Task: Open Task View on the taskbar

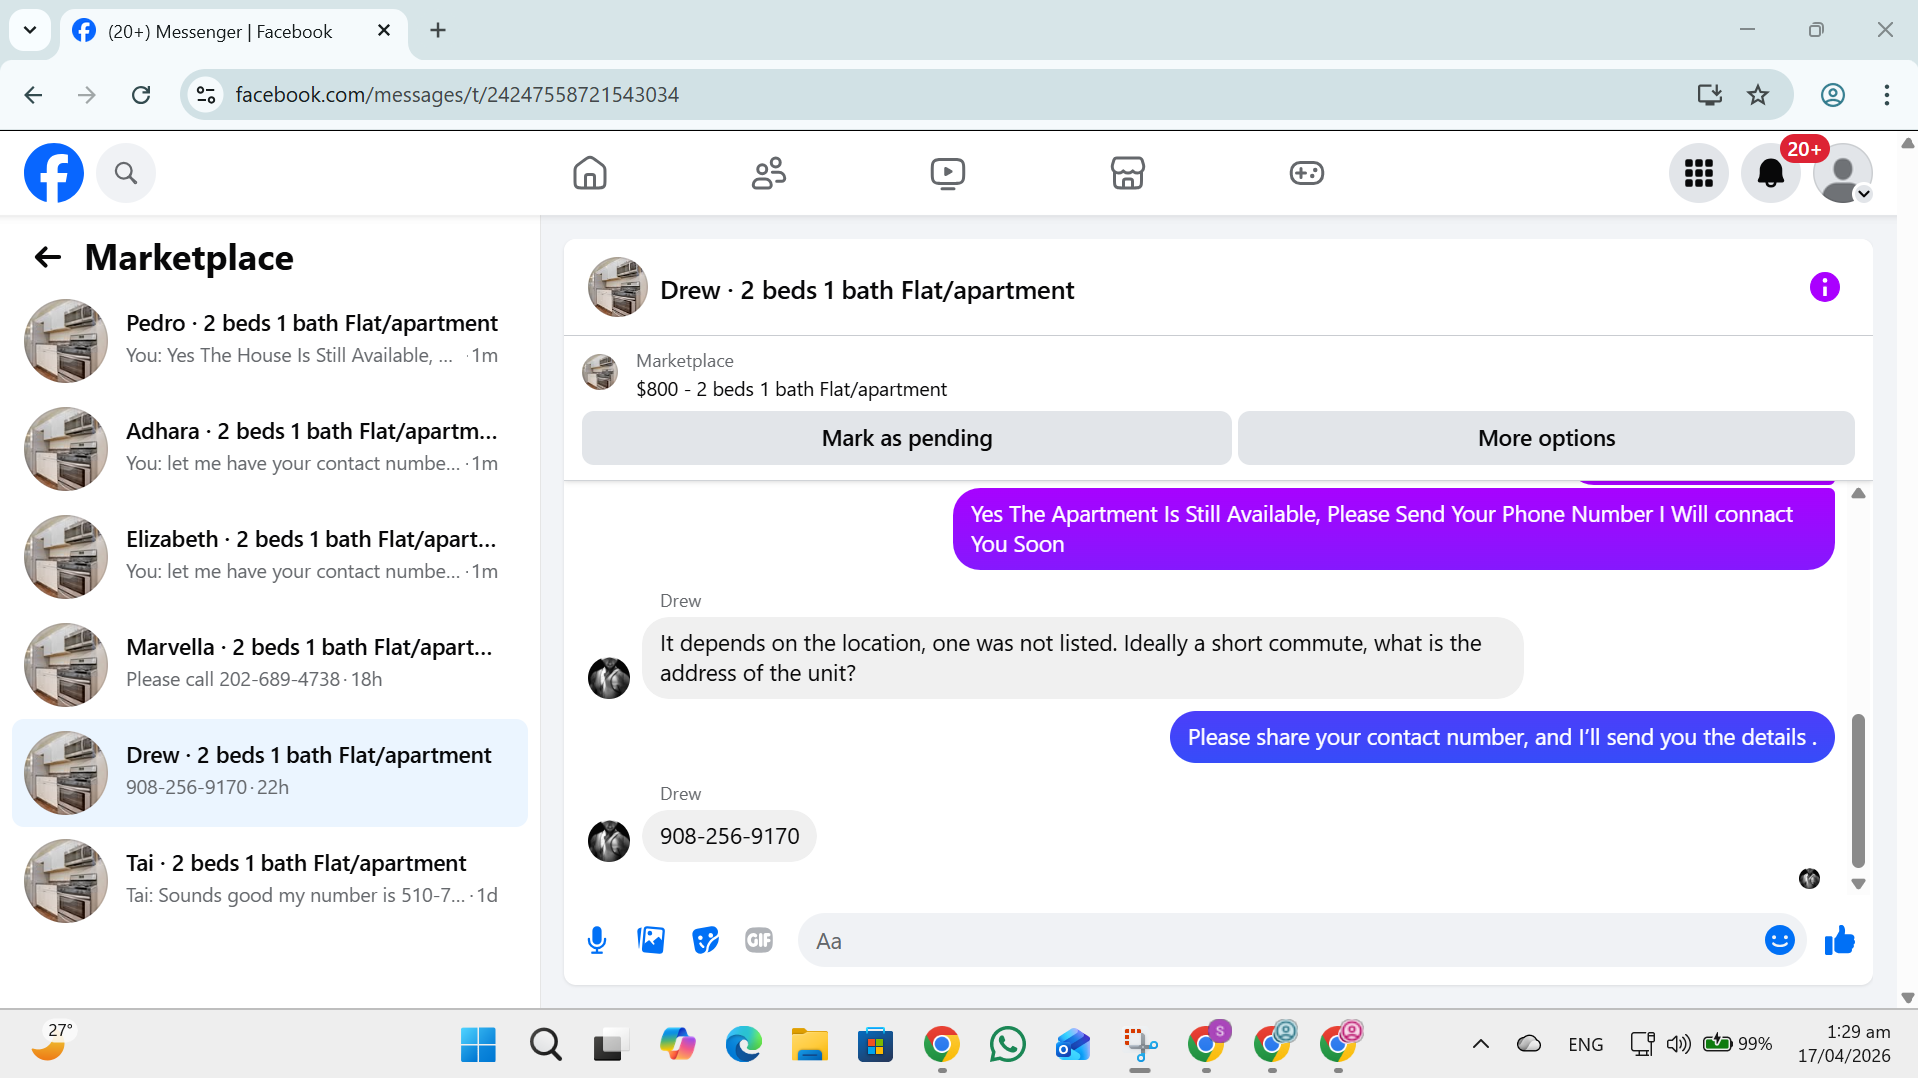Action: coord(611,1045)
